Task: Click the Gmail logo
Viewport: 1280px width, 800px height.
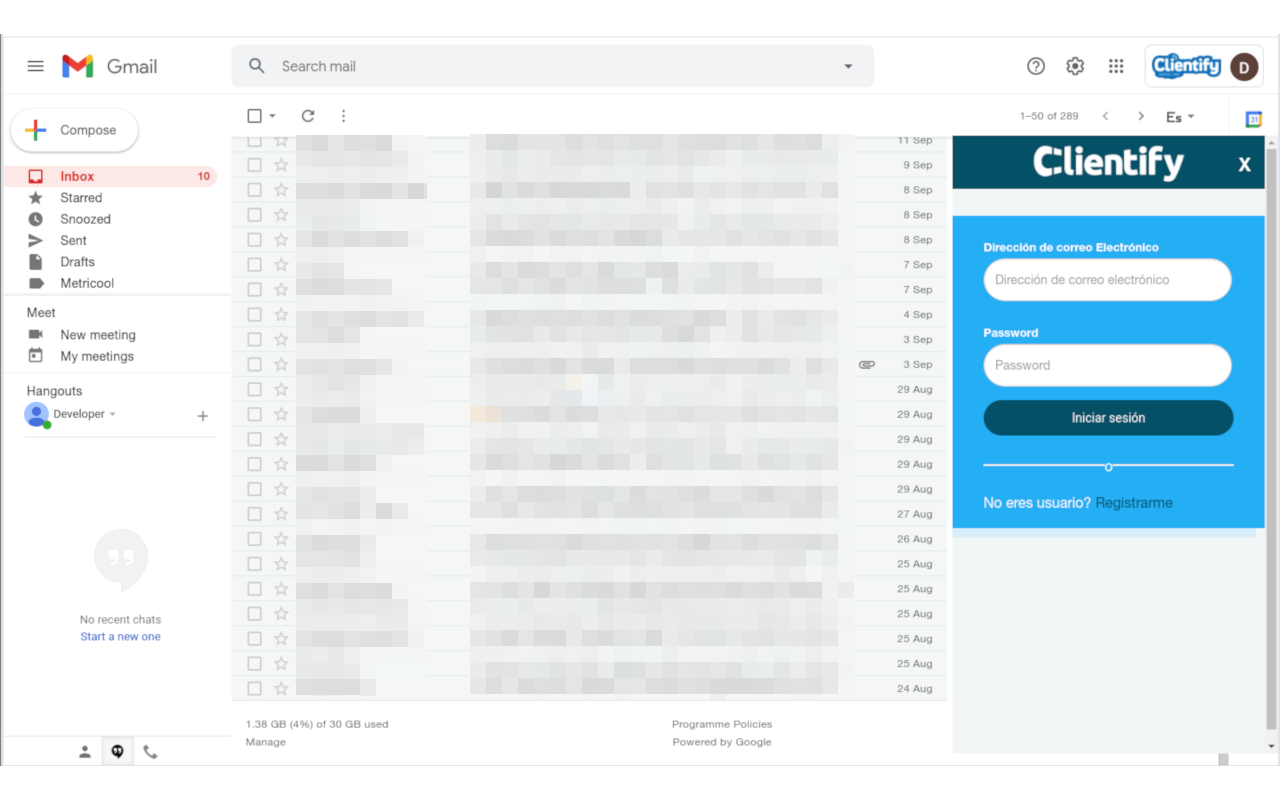Action: 110,66
